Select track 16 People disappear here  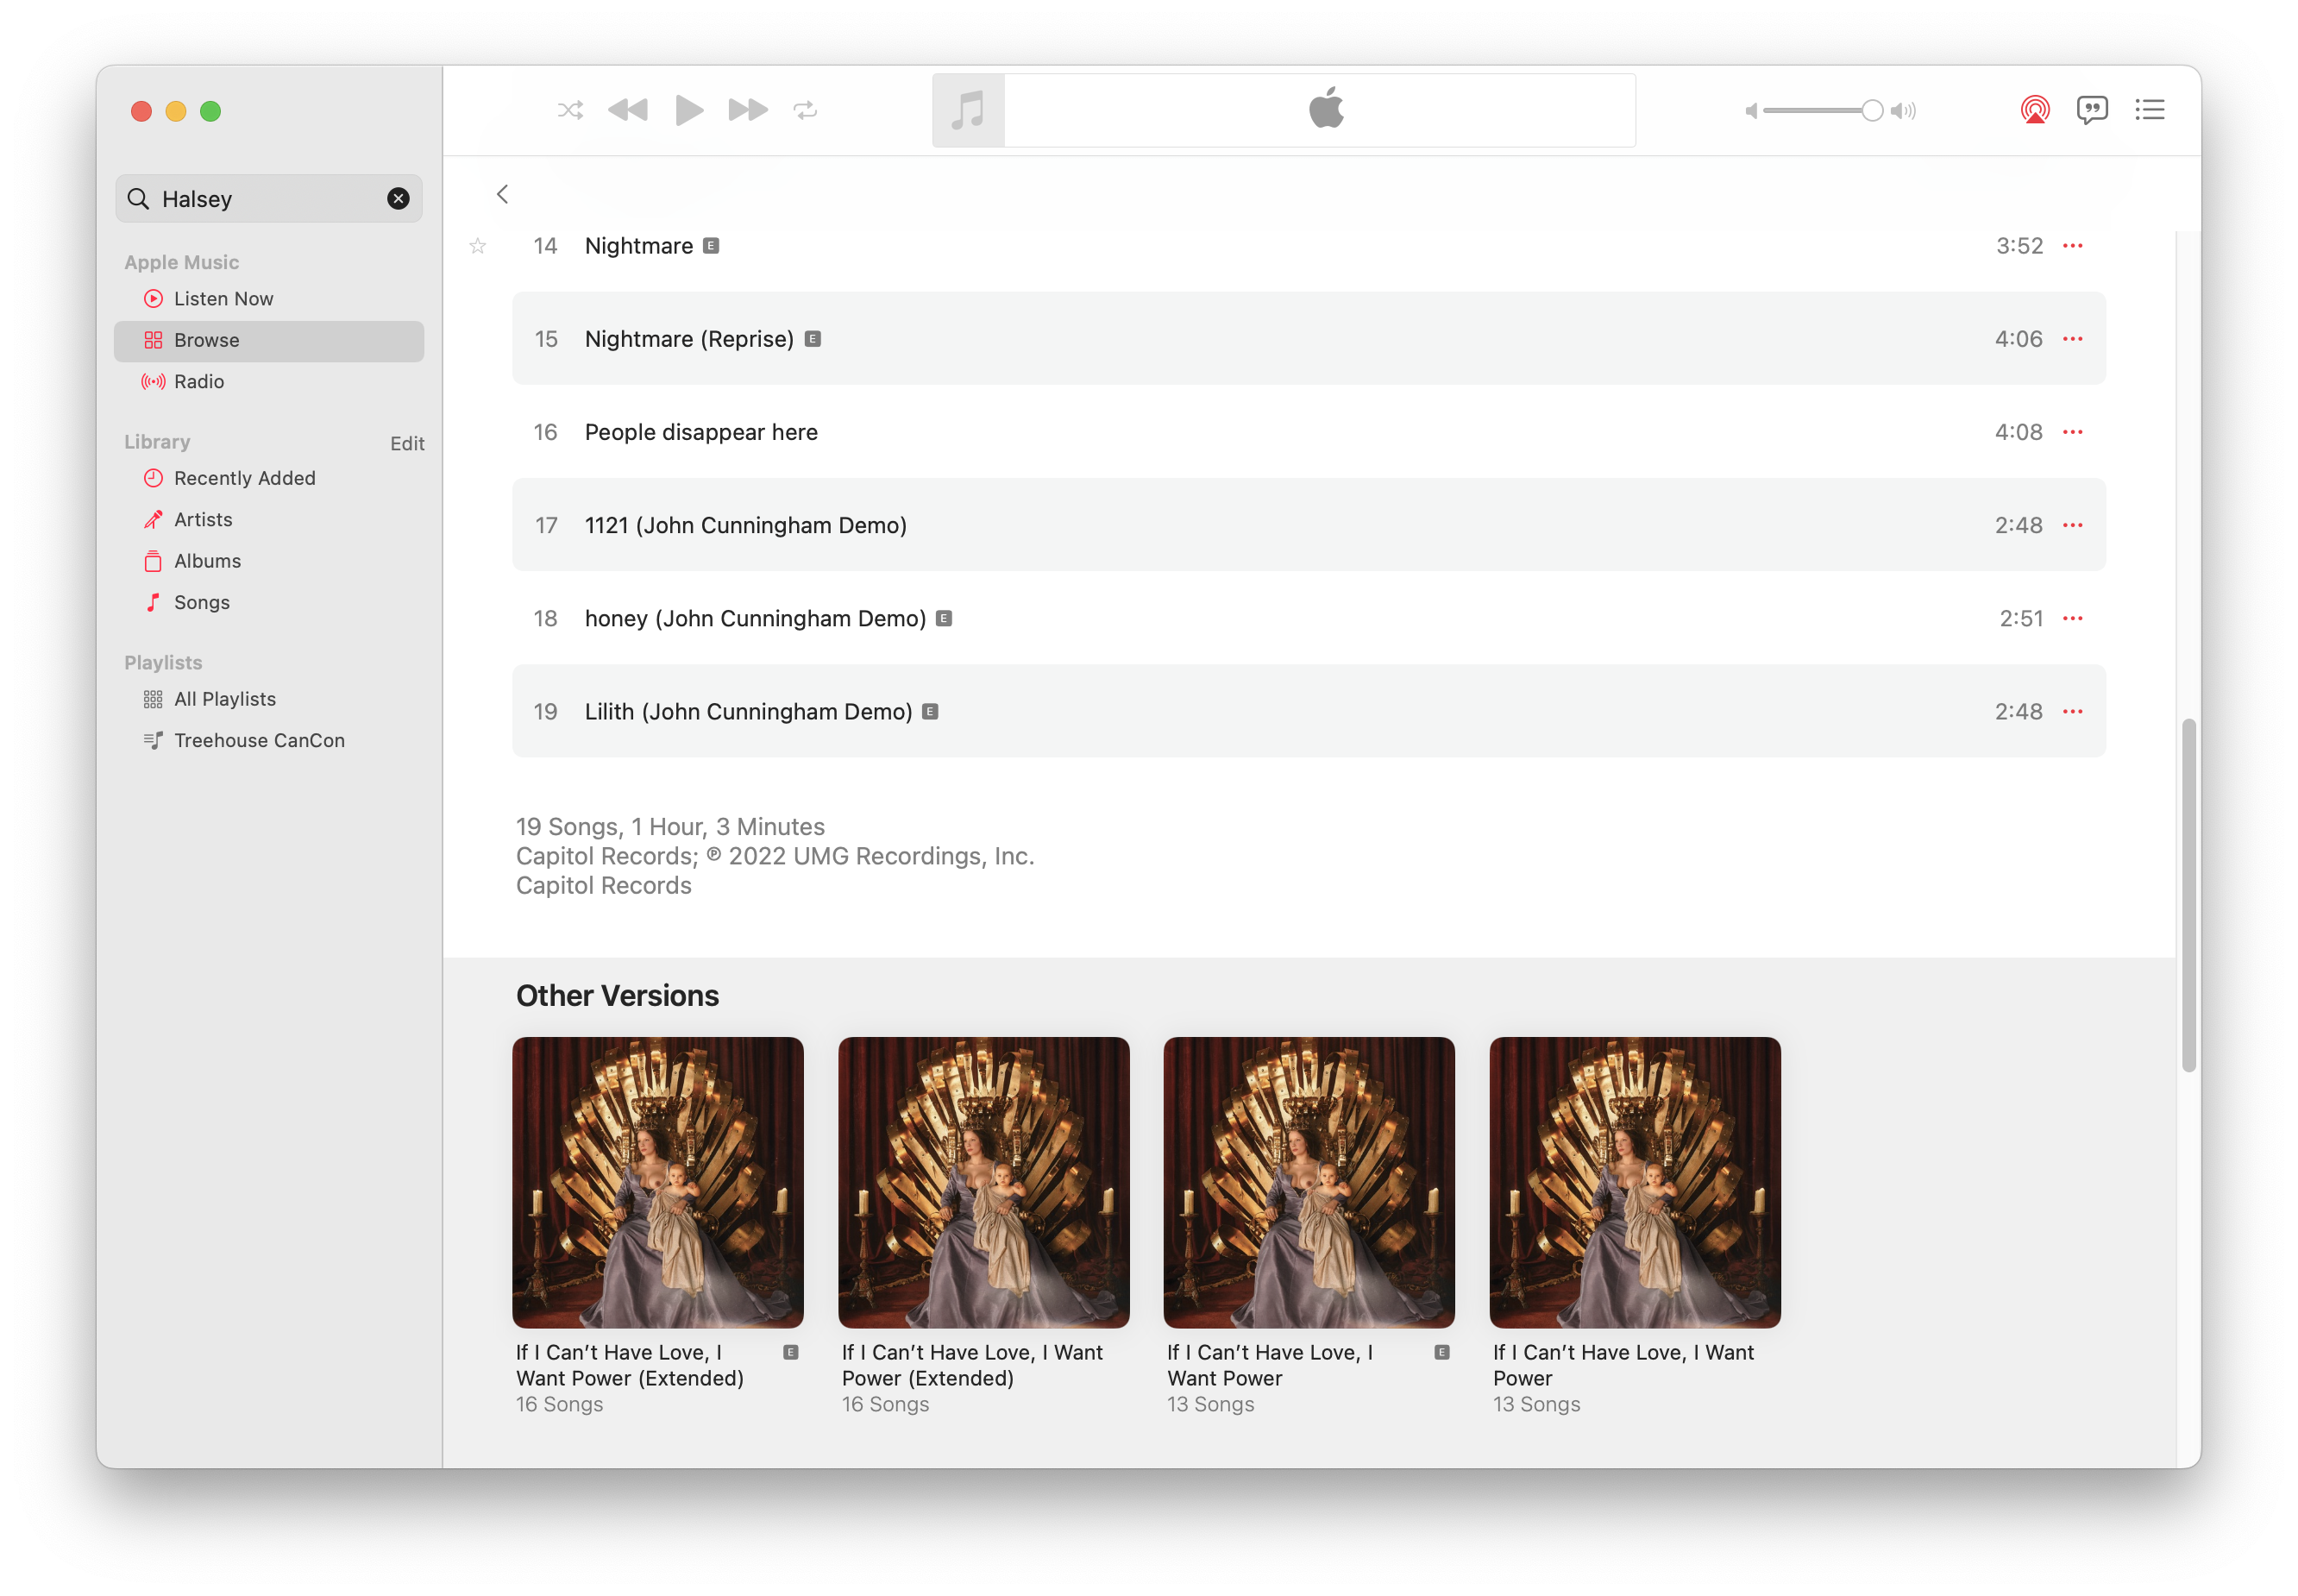pos(1309,432)
